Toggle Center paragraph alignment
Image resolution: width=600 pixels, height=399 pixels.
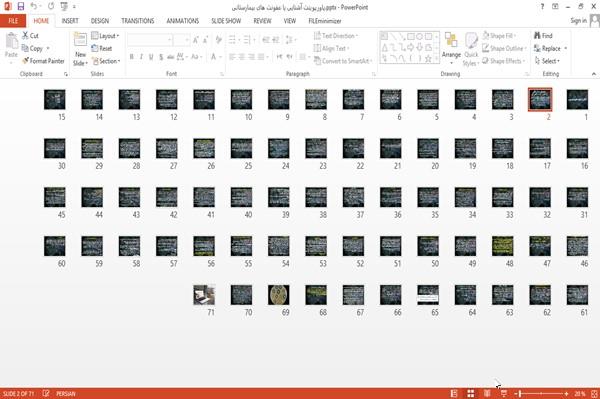[242, 57]
